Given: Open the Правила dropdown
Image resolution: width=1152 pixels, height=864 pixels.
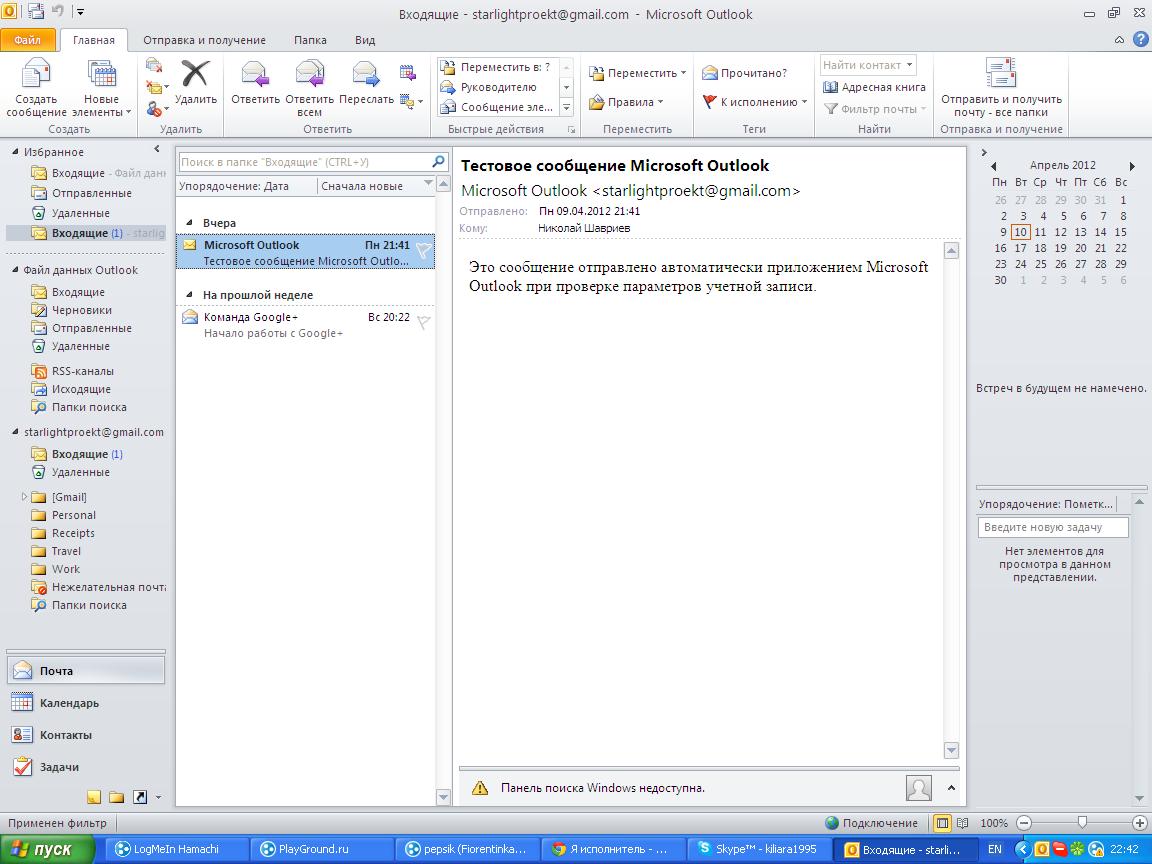Looking at the screenshot, I should [626, 102].
